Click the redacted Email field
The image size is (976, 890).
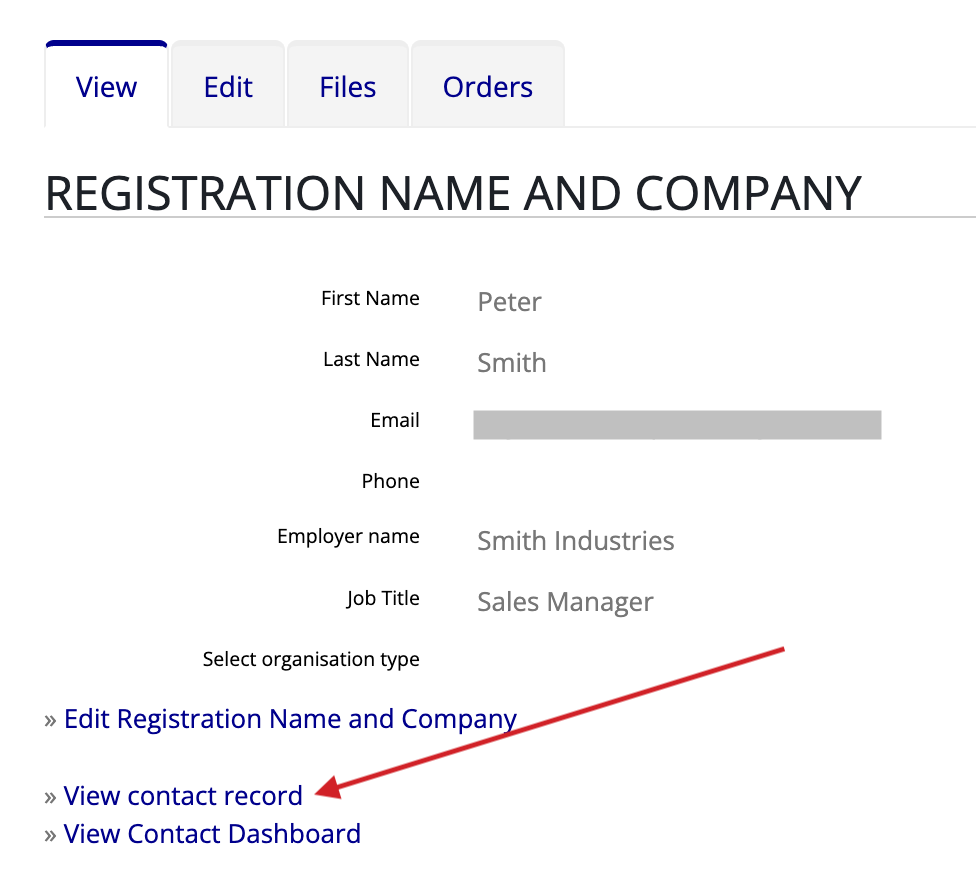pyautogui.click(x=677, y=424)
